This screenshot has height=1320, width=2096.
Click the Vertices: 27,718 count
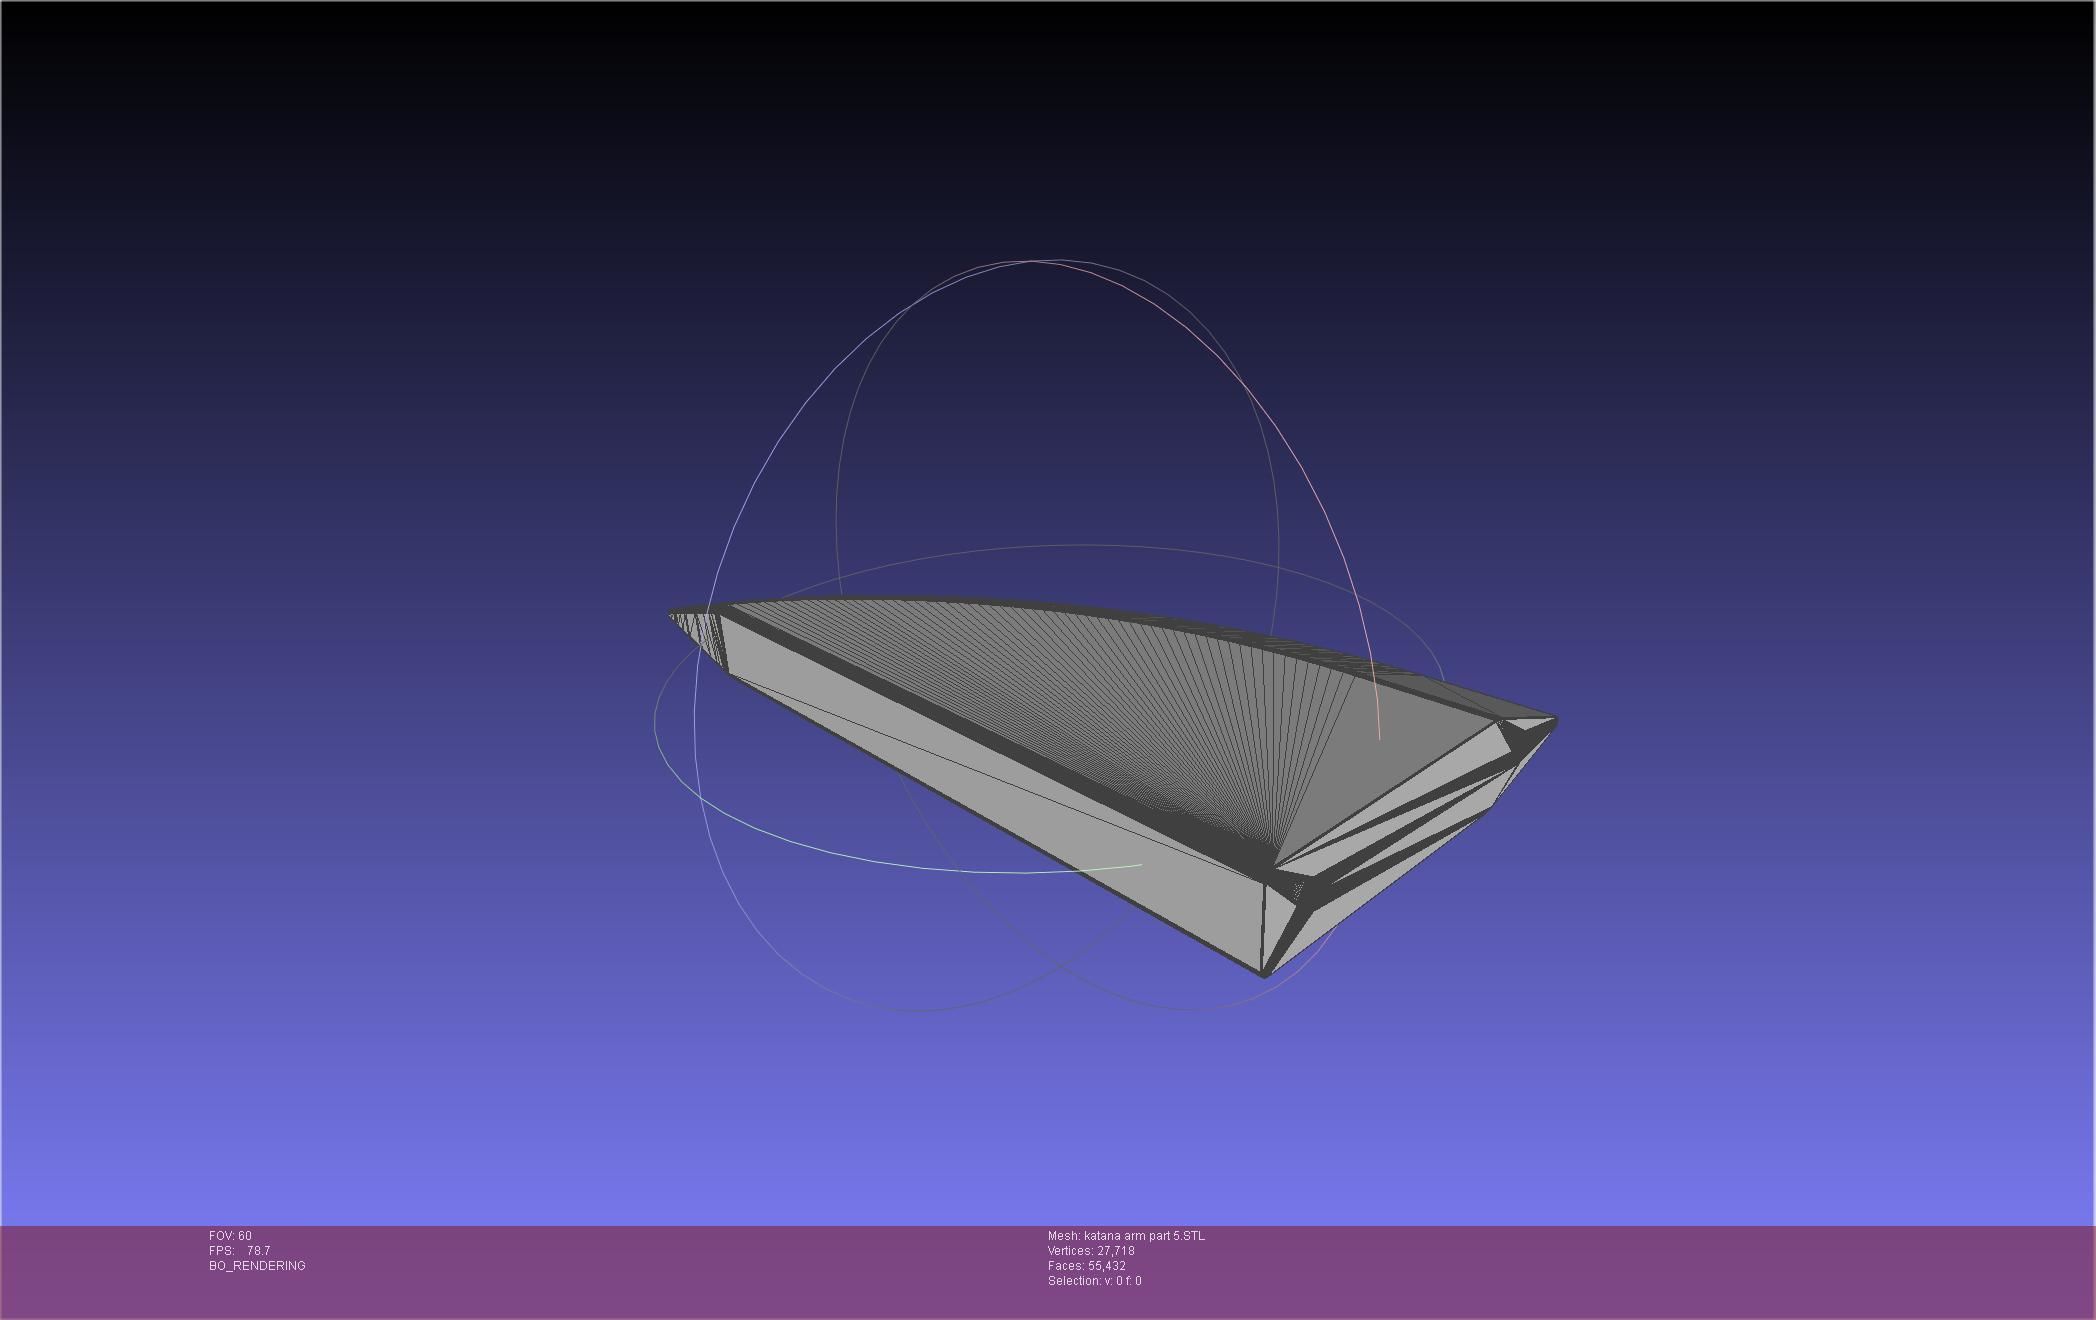(1090, 1251)
